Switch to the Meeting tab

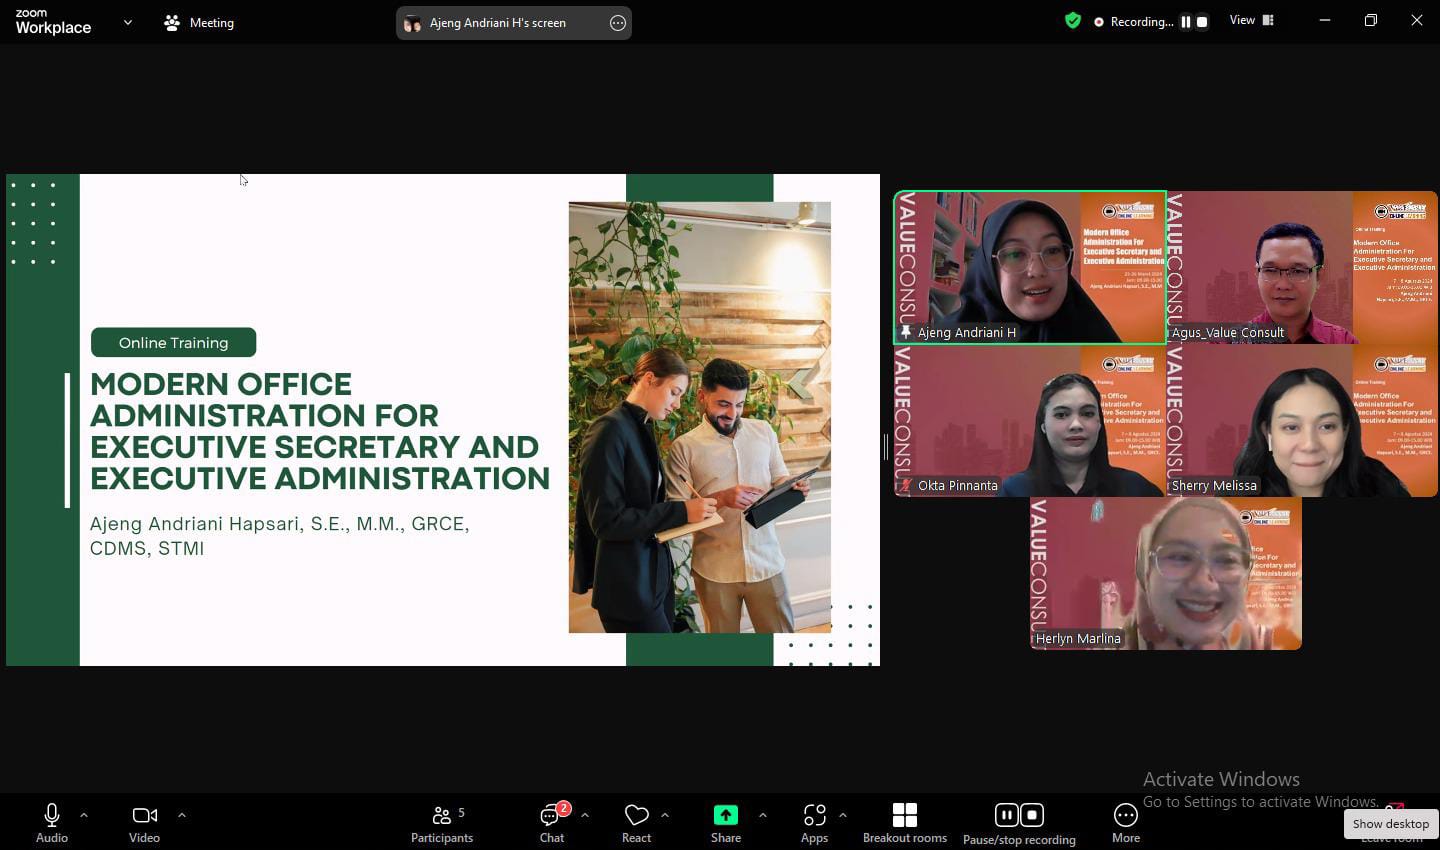click(x=199, y=22)
